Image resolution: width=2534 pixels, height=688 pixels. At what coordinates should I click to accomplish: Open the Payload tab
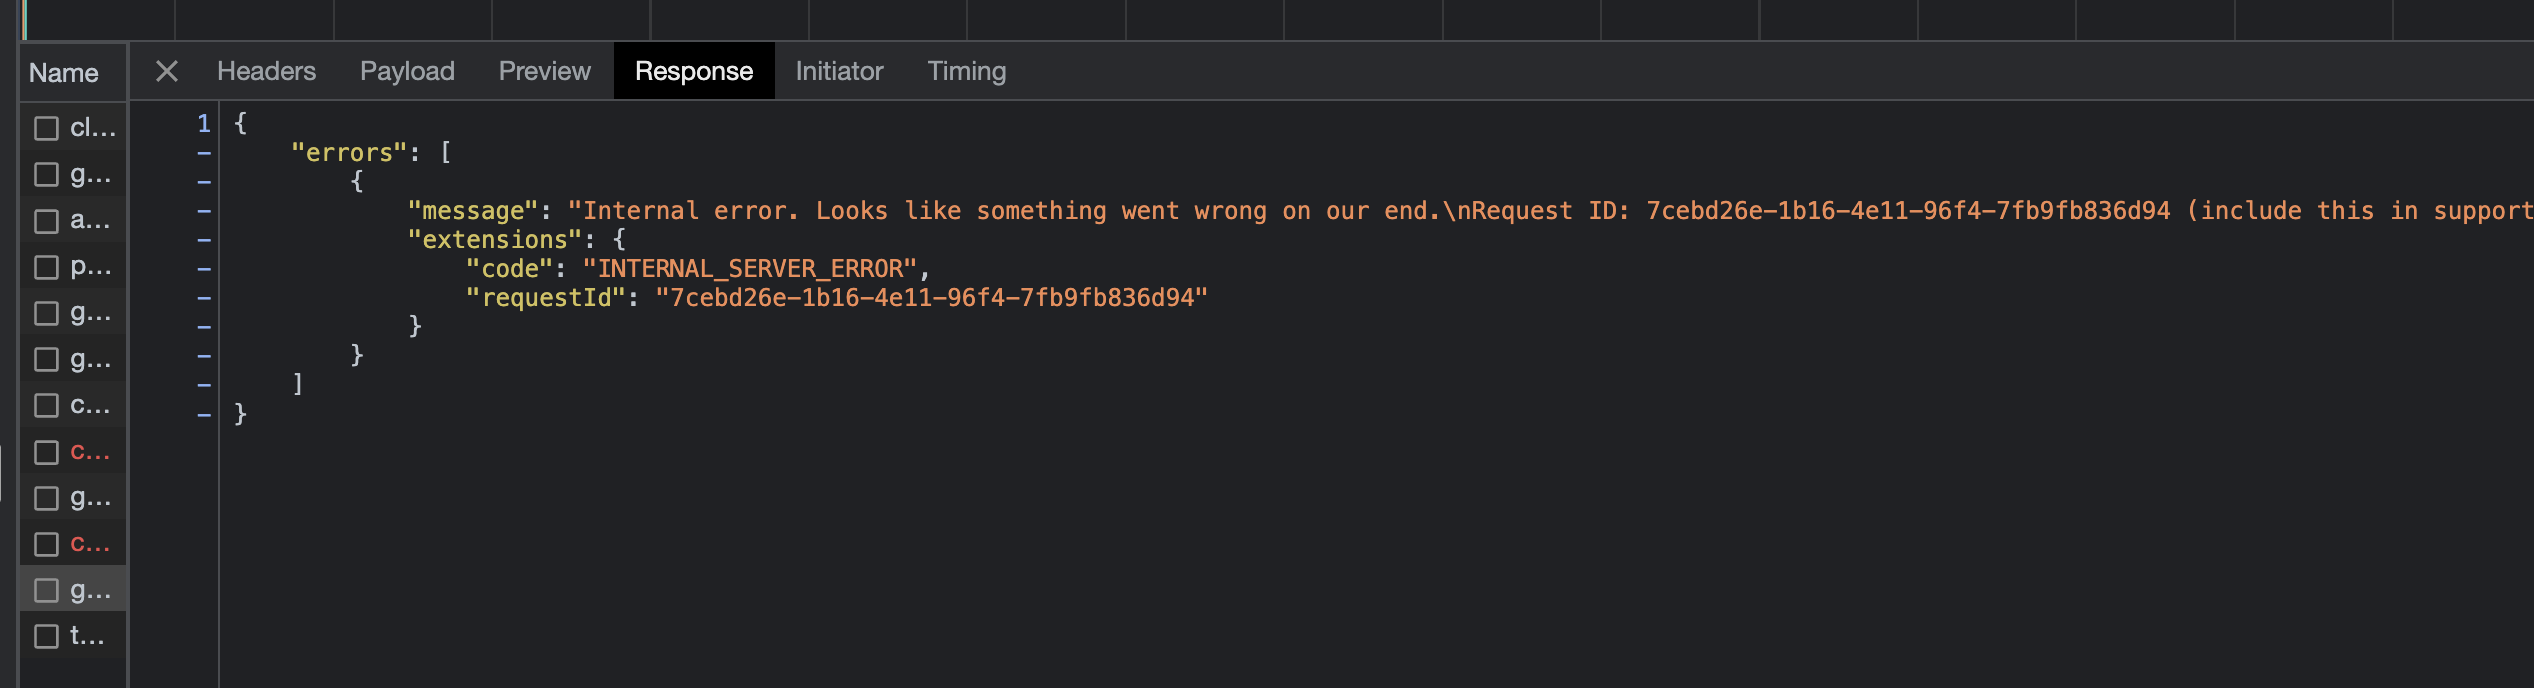pos(407,71)
